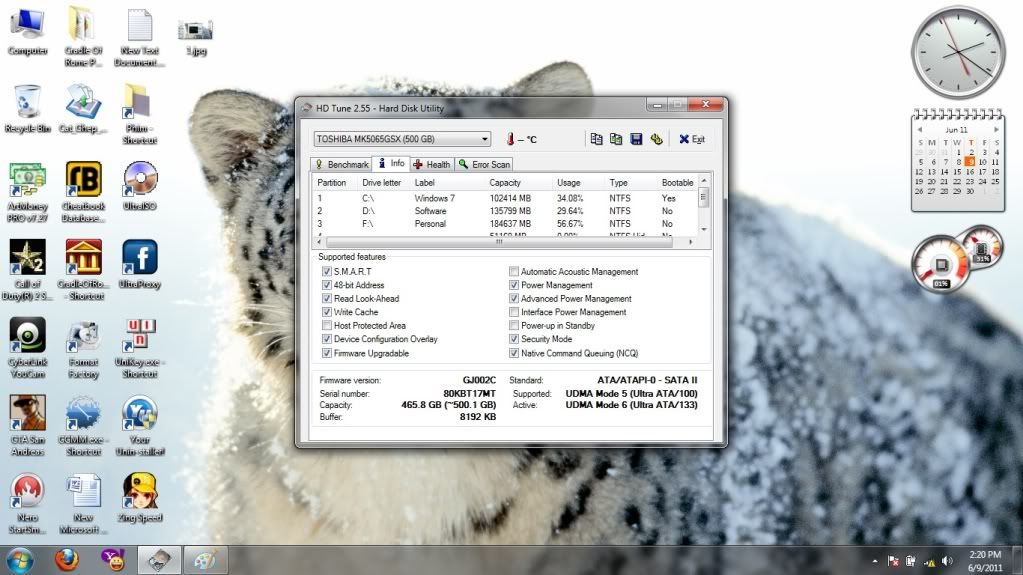Toggle the Native Command Queuing checkbox
Screen dimensions: 1023x575
pos(514,353)
